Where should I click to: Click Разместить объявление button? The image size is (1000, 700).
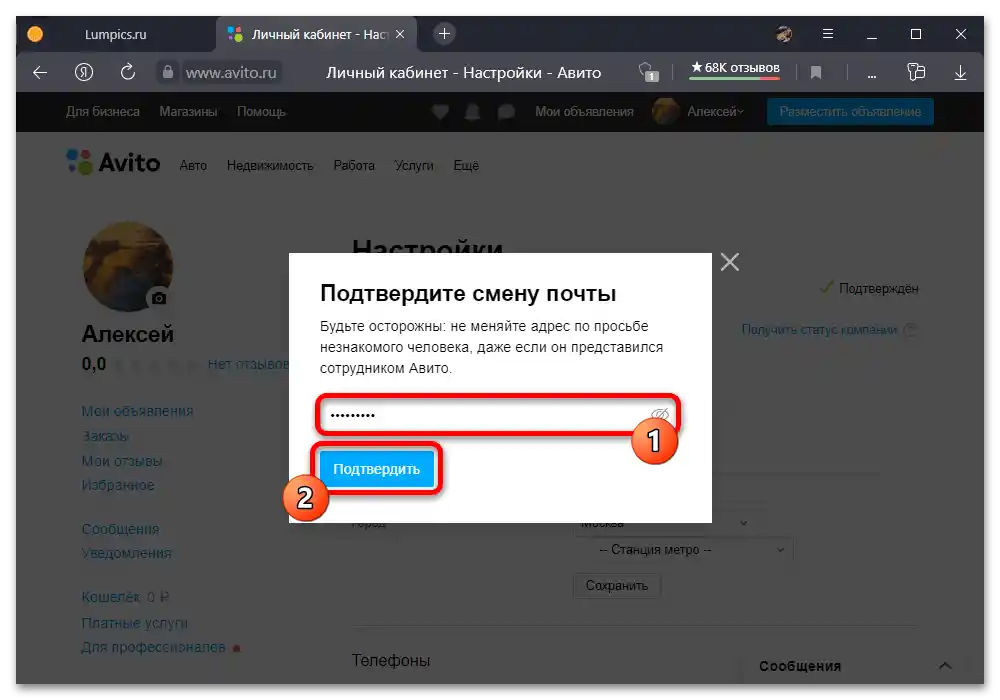coord(850,112)
